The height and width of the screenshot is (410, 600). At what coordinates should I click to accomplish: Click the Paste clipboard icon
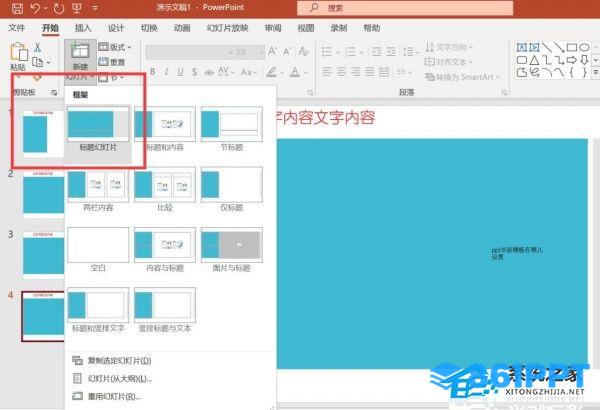pyautogui.click(x=18, y=52)
